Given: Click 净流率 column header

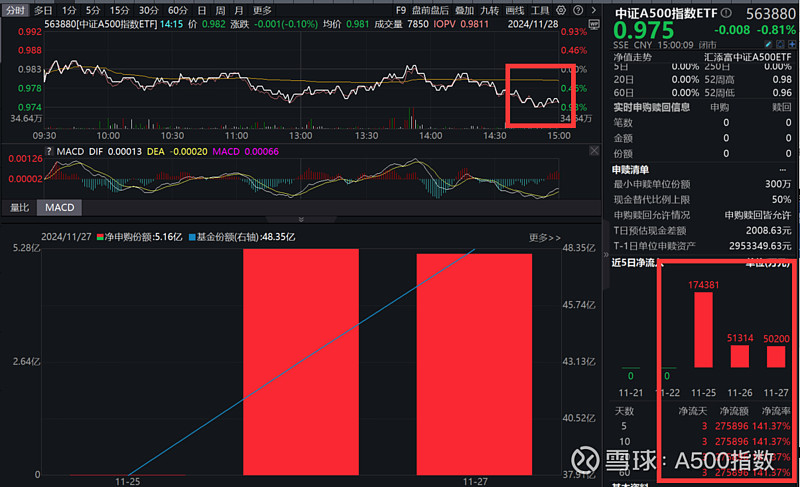Looking at the screenshot, I should coord(776,411).
